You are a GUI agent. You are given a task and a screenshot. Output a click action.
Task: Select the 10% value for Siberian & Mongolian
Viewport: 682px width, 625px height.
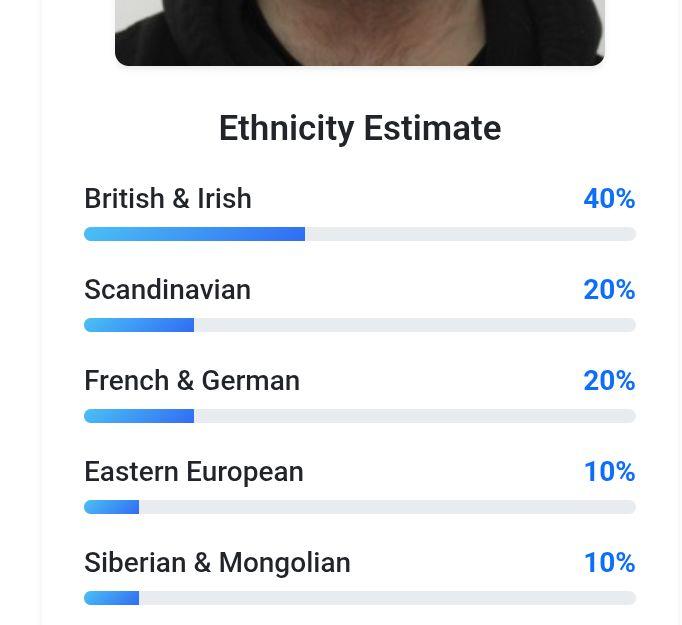tap(609, 563)
